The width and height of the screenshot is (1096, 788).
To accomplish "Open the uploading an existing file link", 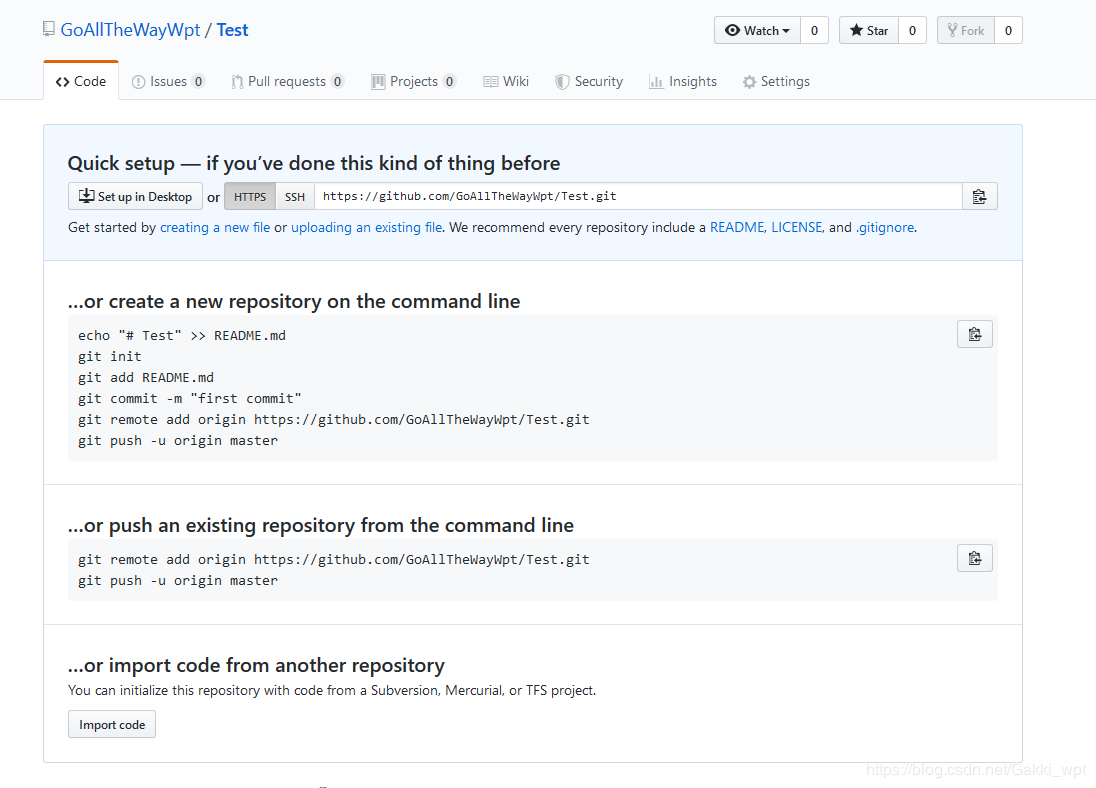I will [366, 227].
